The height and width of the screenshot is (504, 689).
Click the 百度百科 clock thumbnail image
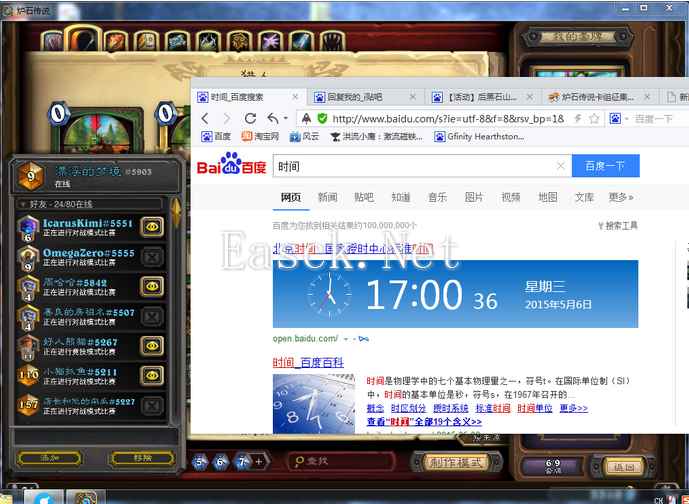click(314, 404)
